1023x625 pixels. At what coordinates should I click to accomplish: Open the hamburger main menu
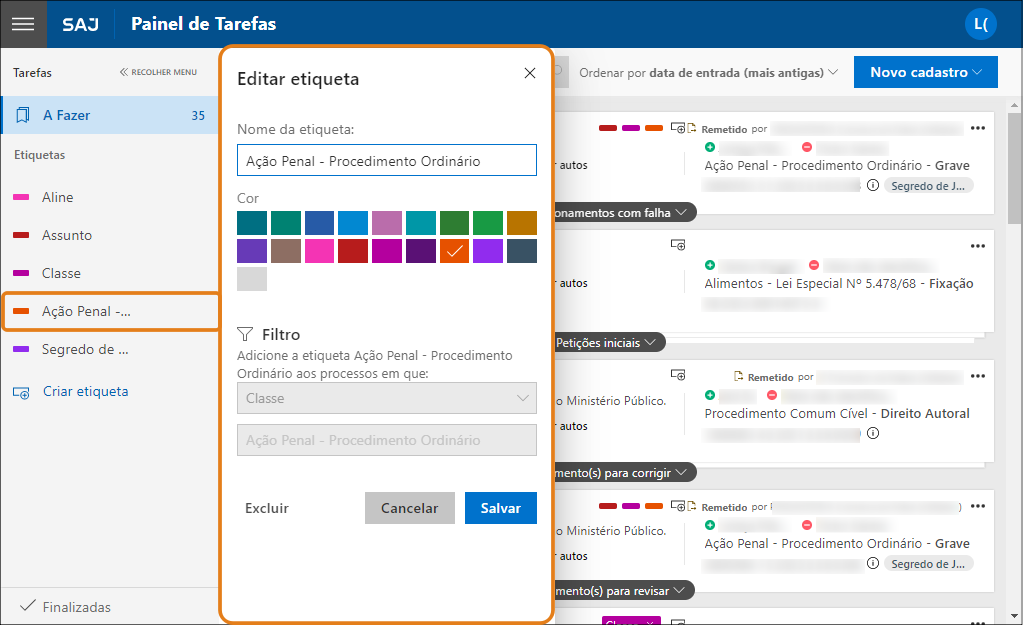pyautogui.click(x=22, y=24)
